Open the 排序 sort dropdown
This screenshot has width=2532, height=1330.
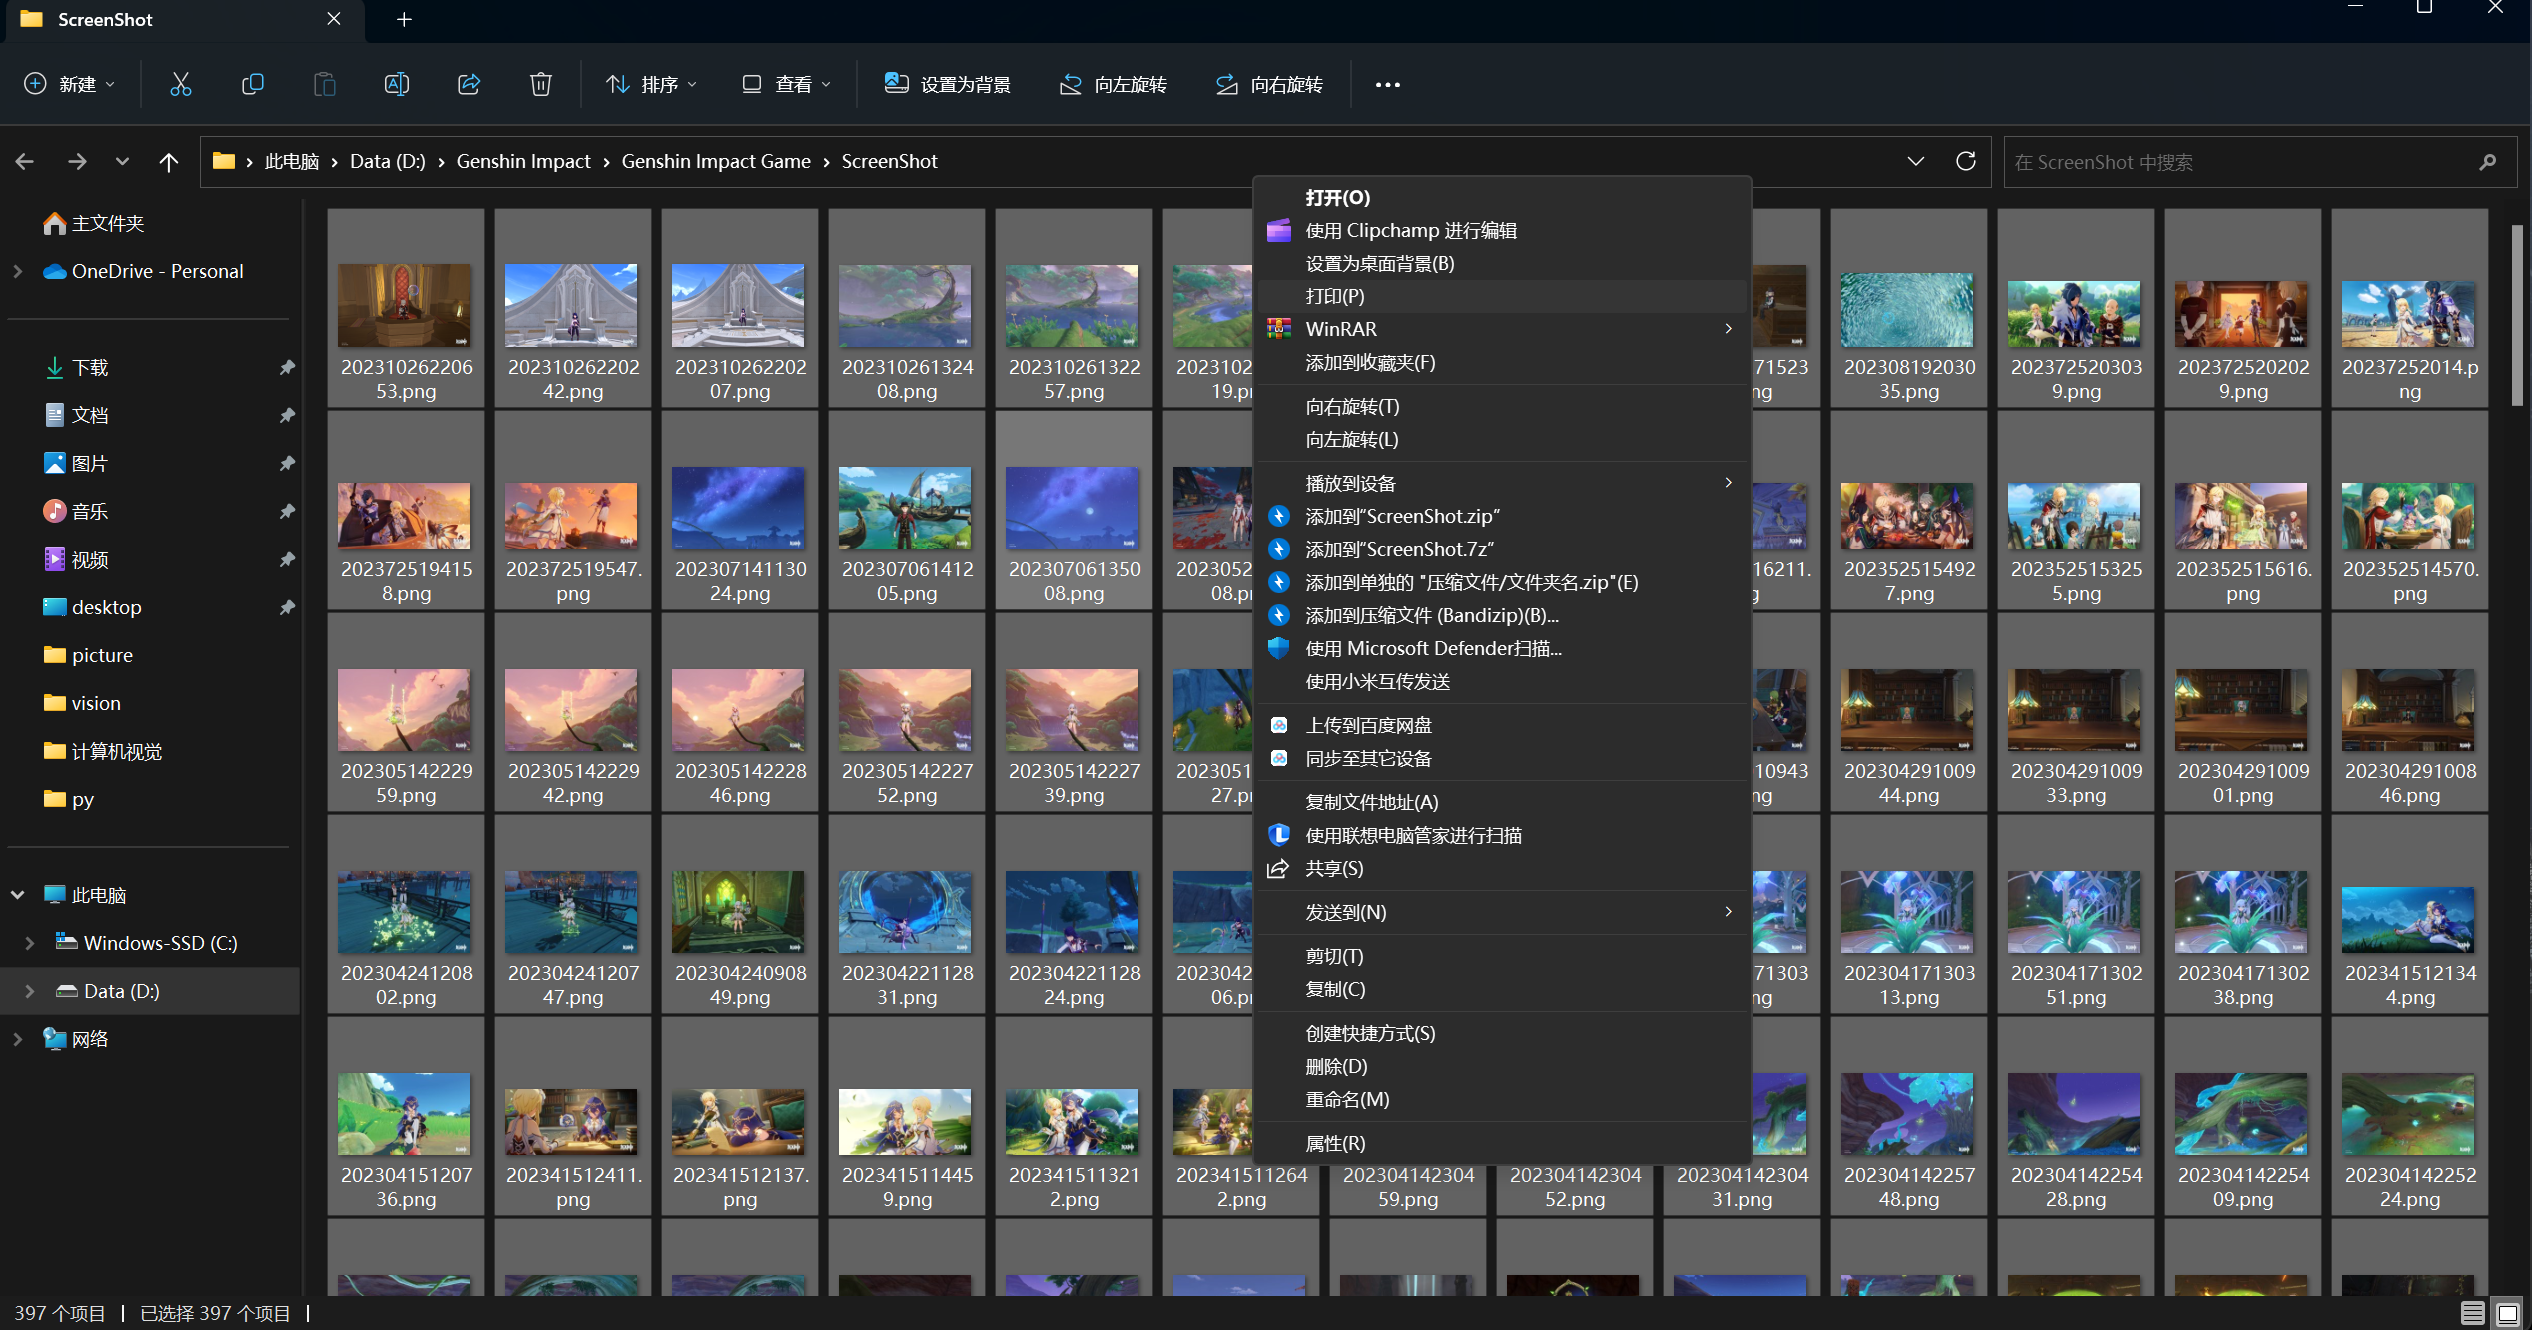tap(651, 85)
